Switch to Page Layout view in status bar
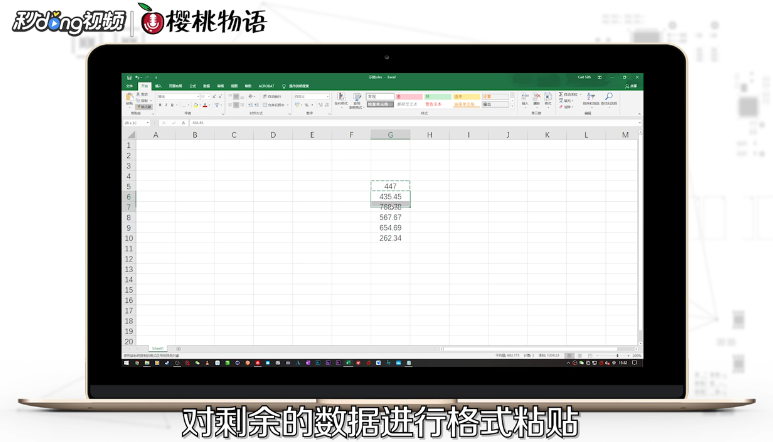Screen dimensions: 773x442 click(580, 355)
